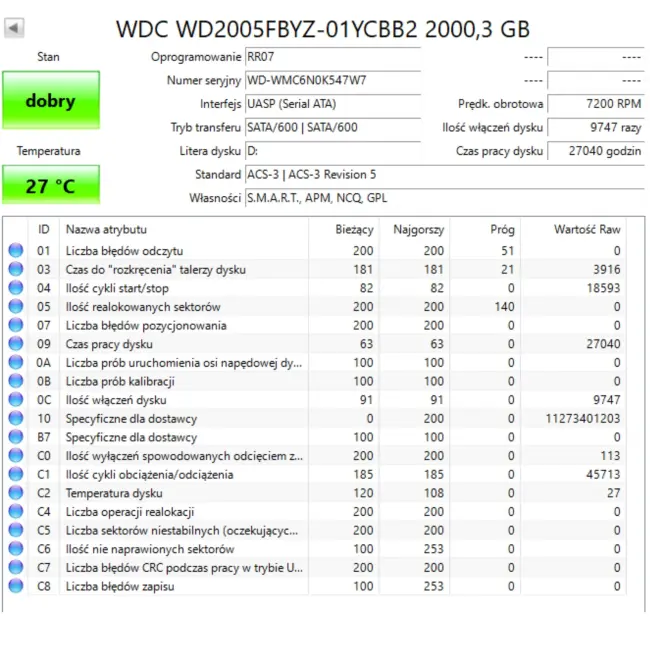The image size is (650, 650).
Task: Select 'Ilość nie naprawionych sektorów' row name
Action: [x=150, y=549]
